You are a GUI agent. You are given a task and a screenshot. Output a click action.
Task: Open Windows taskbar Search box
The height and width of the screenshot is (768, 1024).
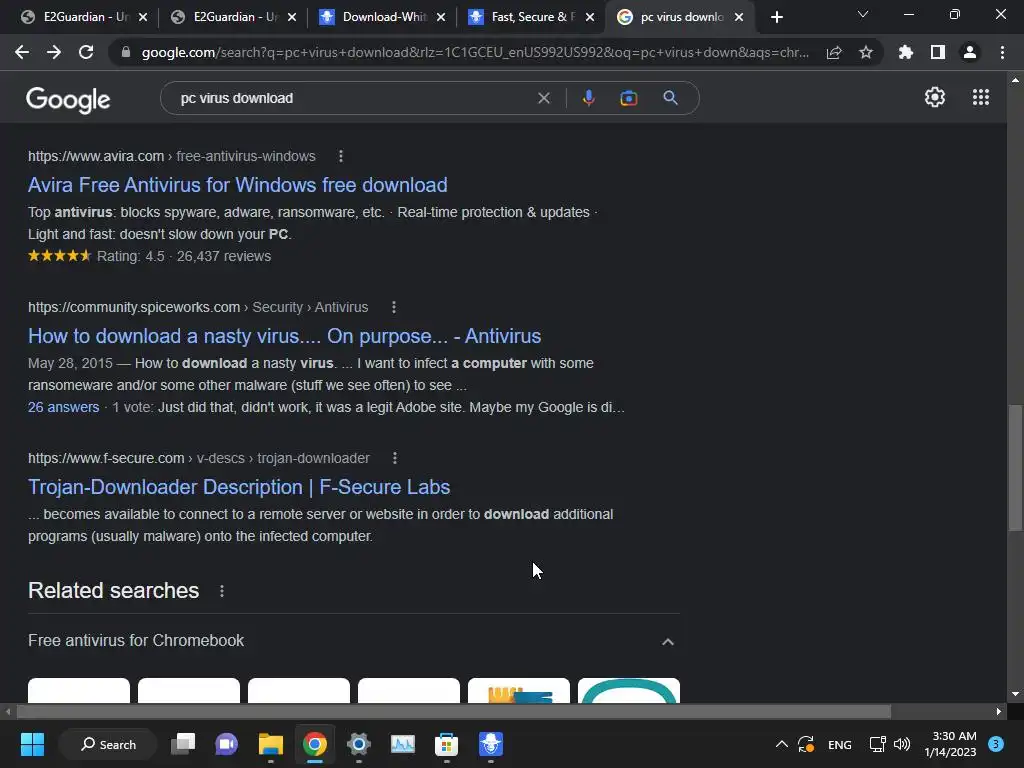pyautogui.click(x=108, y=744)
